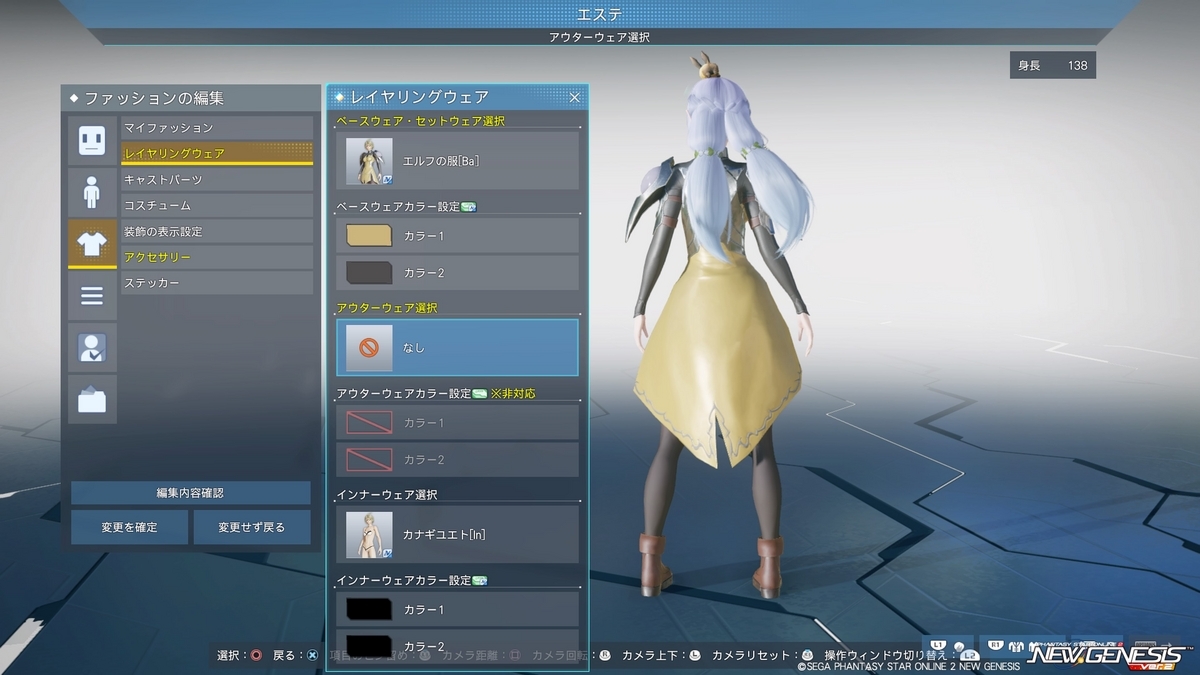The image size is (1200, 675).
Task: Click the 戻る cross button hint icon
Action: pyautogui.click(x=312, y=655)
